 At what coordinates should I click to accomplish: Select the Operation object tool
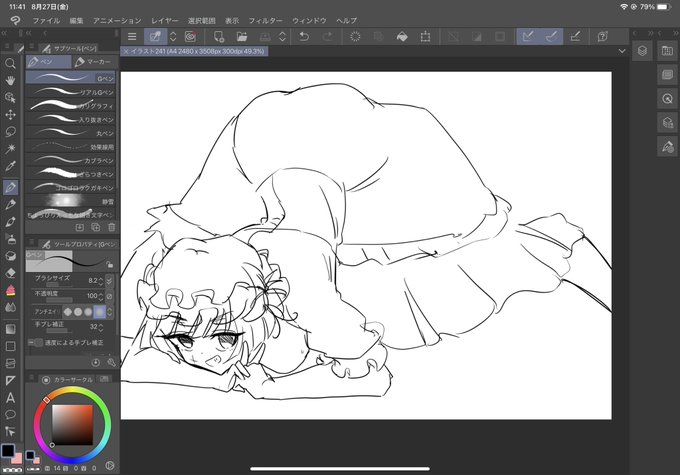(x=10, y=98)
